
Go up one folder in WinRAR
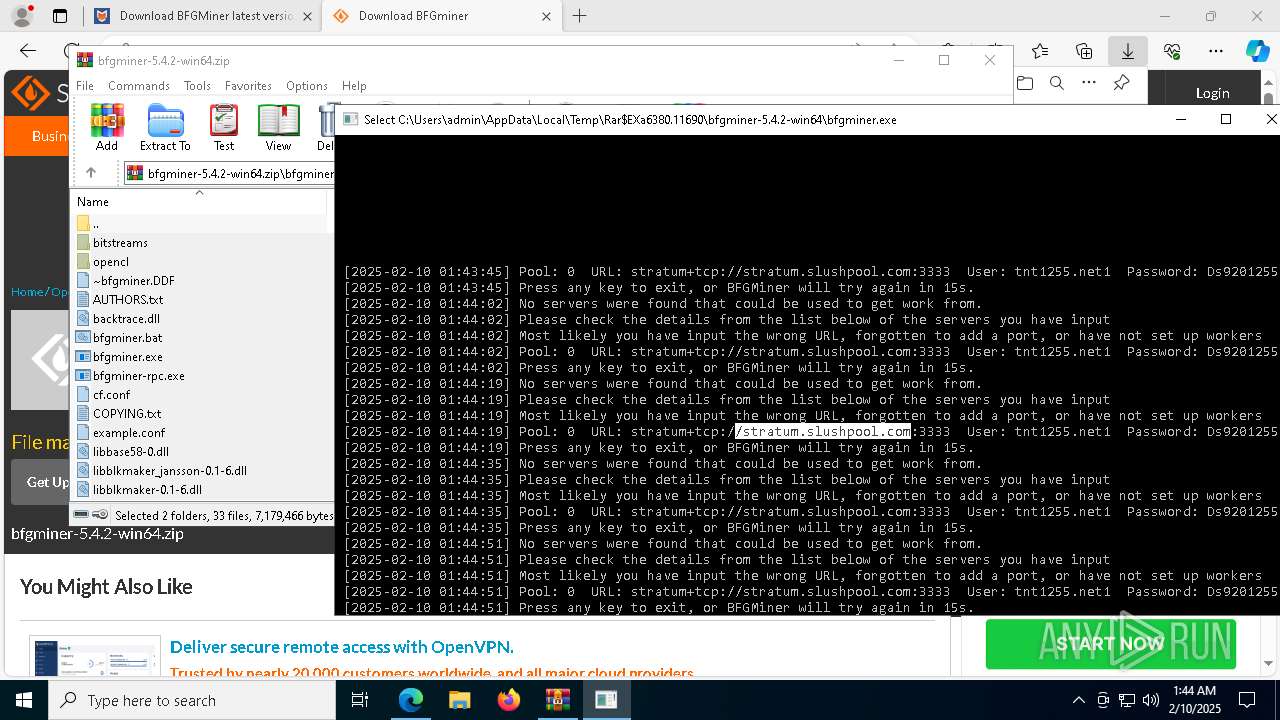point(91,173)
